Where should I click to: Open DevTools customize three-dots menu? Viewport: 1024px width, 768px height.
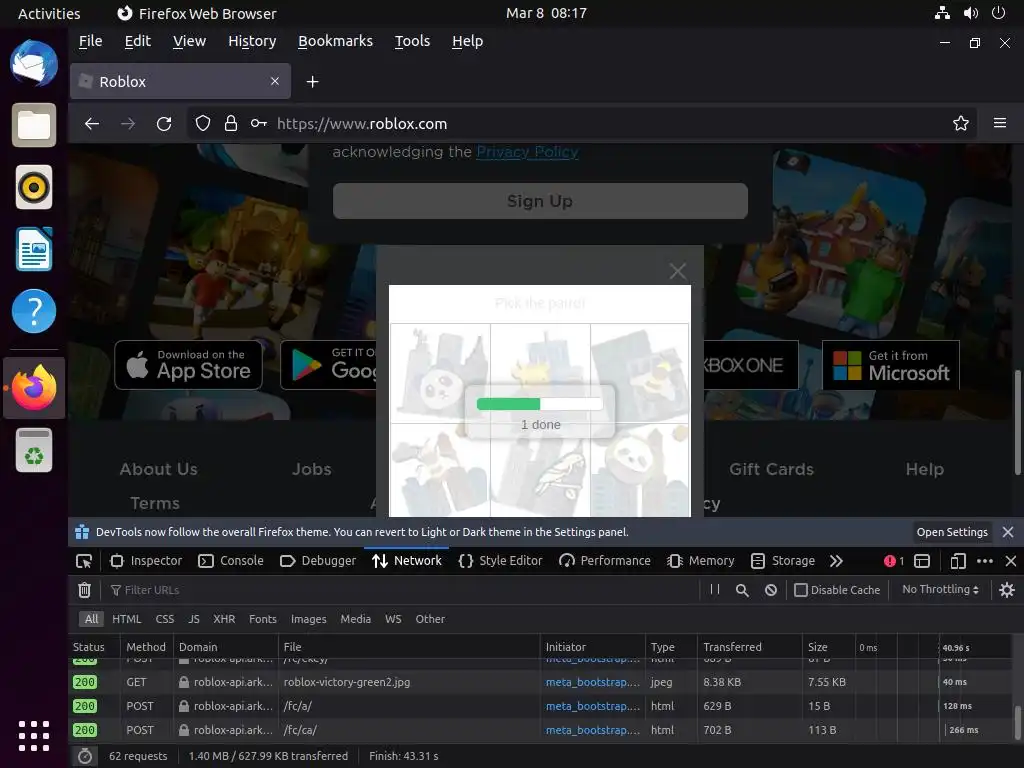[984, 561]
